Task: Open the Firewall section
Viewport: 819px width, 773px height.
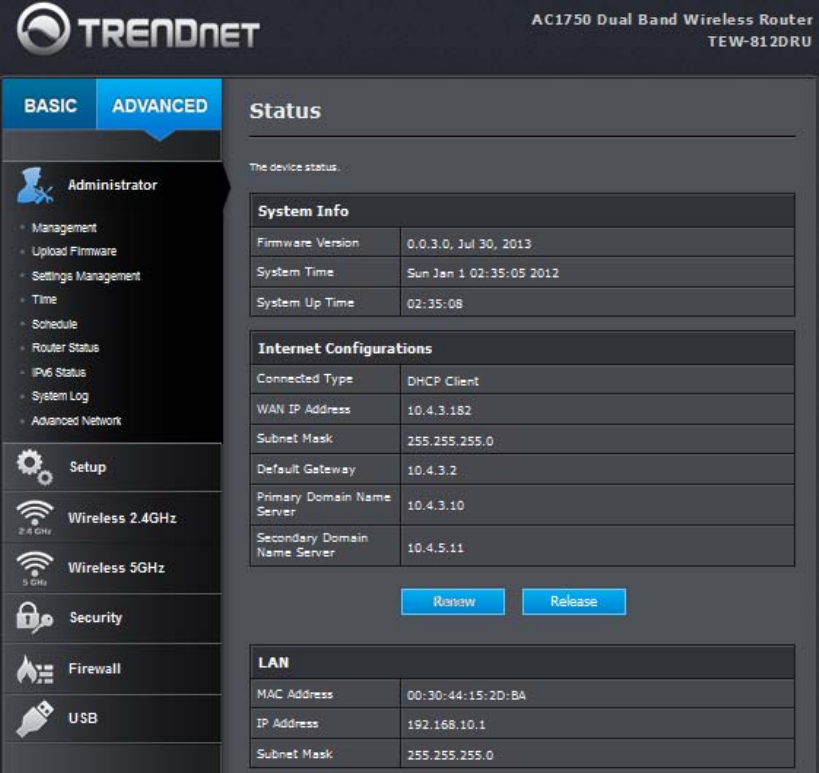Action: (113, 669)
